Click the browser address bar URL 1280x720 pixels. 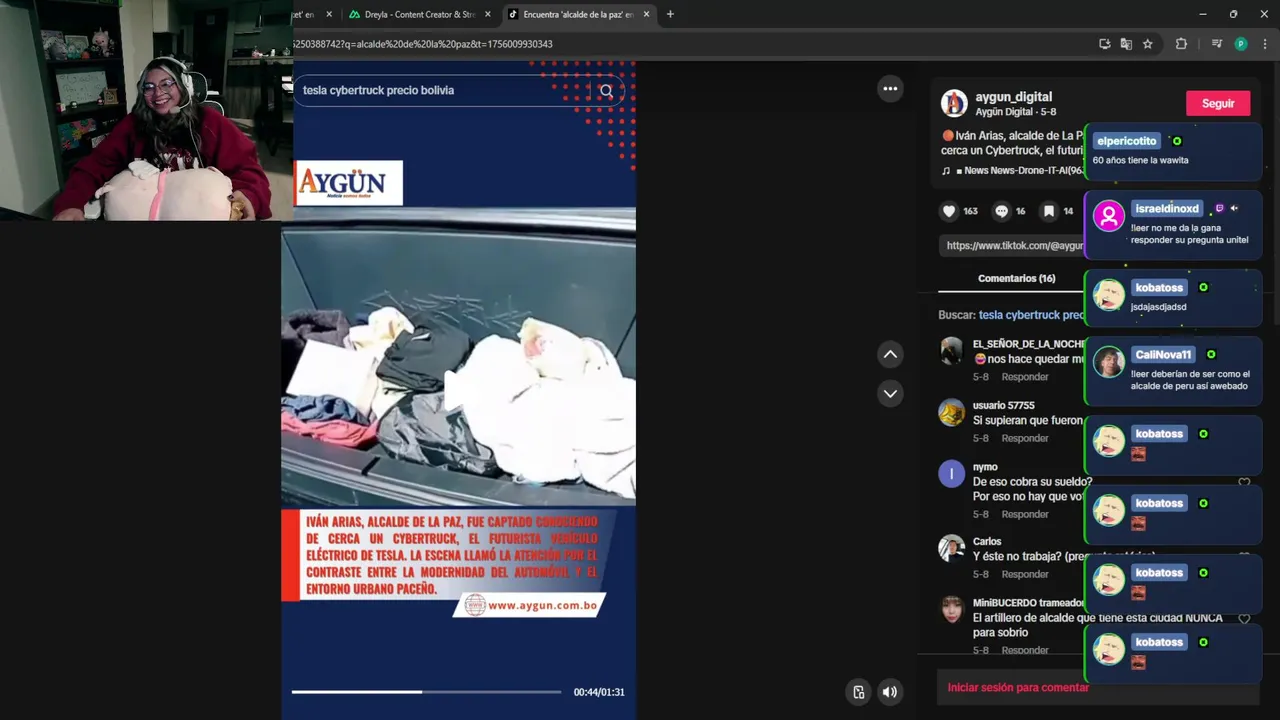click(x=423, y=44)
